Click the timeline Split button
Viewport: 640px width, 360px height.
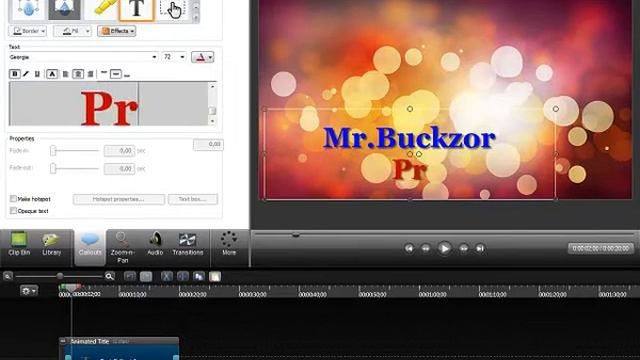(x=182, y=276)
